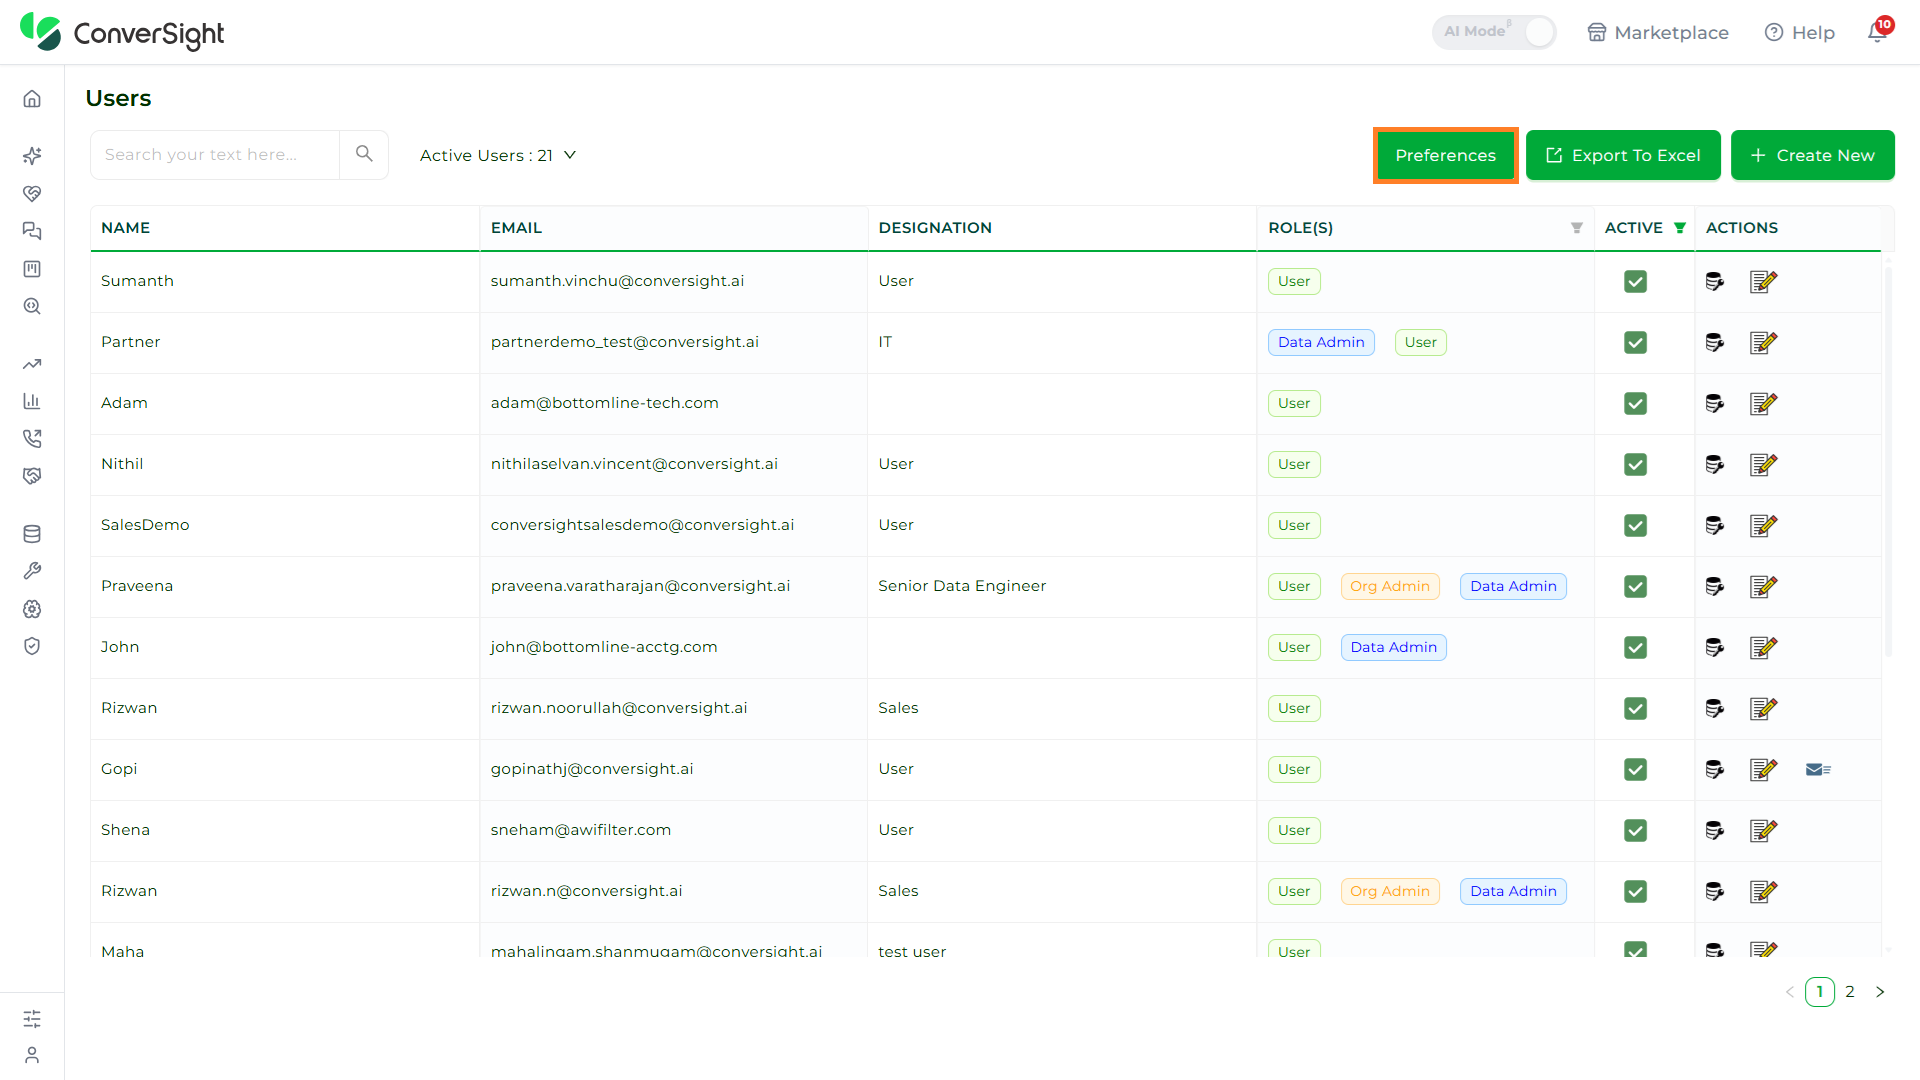Open the ROLE(S) column filter

coord(1576,228)
